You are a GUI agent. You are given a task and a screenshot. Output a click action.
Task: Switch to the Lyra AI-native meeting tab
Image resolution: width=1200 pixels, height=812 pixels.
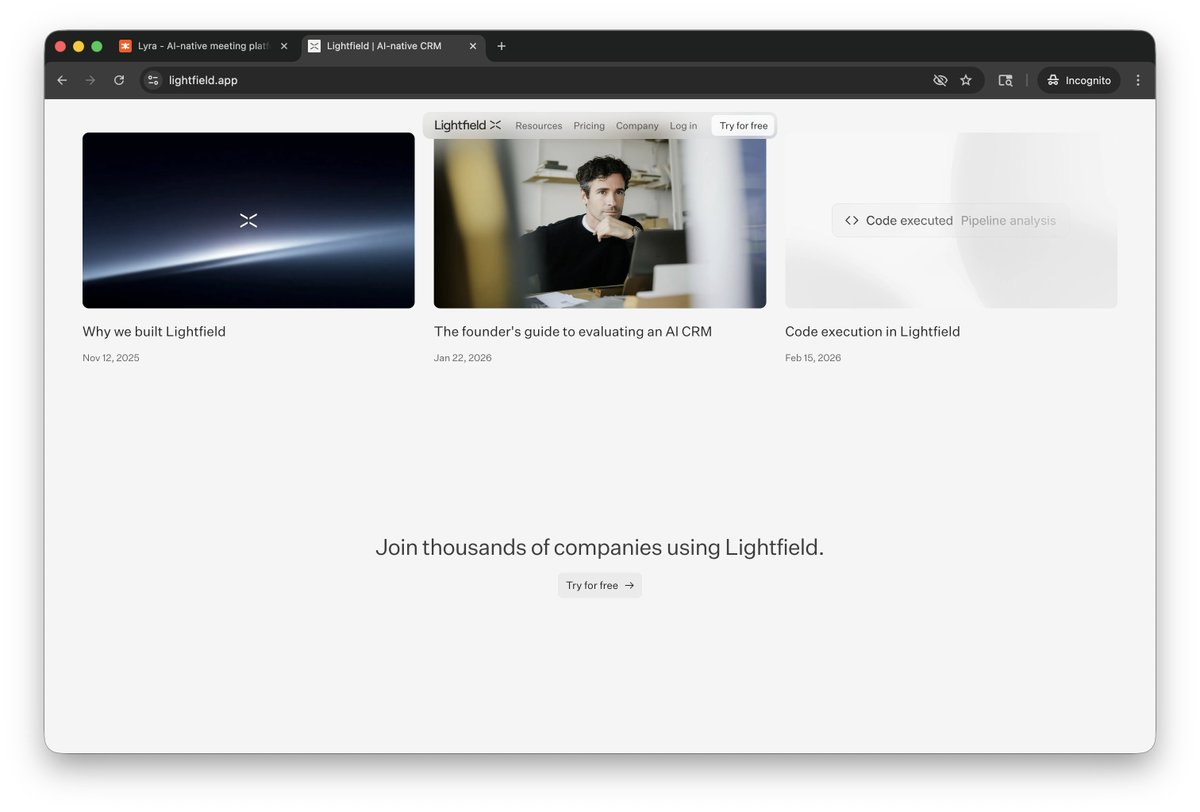pos(204,46)
